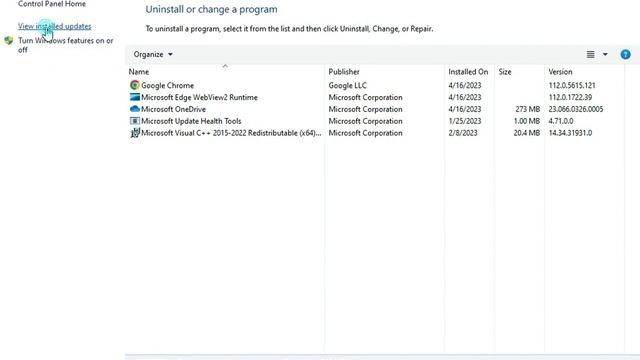Click Microsoft Corporation publisher in OneDrive row

[x=365, y=109]
